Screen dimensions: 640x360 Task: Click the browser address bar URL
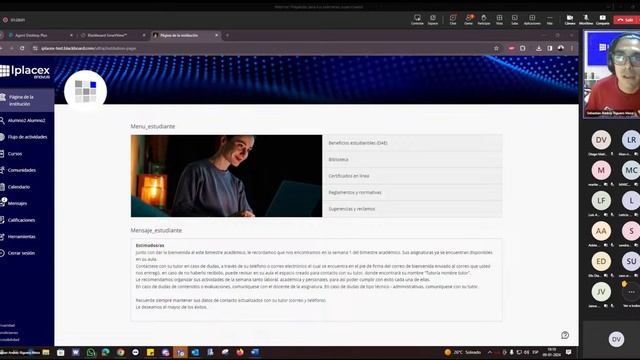[x=88, y=48]
